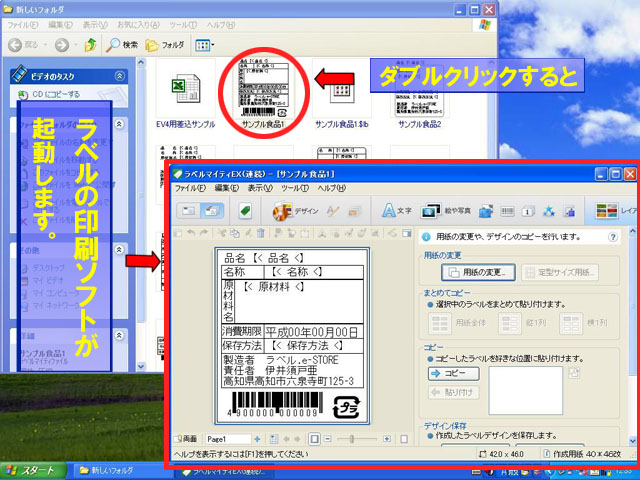The height and width of the screenshot is (480, 640).
Task: Click right panel scroll down arrow
Action: click(632, 441)
